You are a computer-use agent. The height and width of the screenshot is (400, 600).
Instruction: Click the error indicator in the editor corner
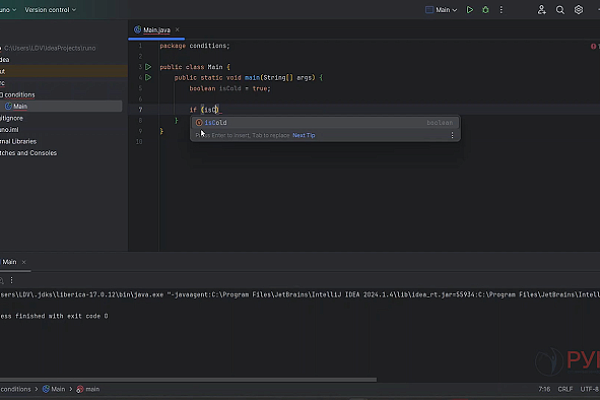click(595, 46)
